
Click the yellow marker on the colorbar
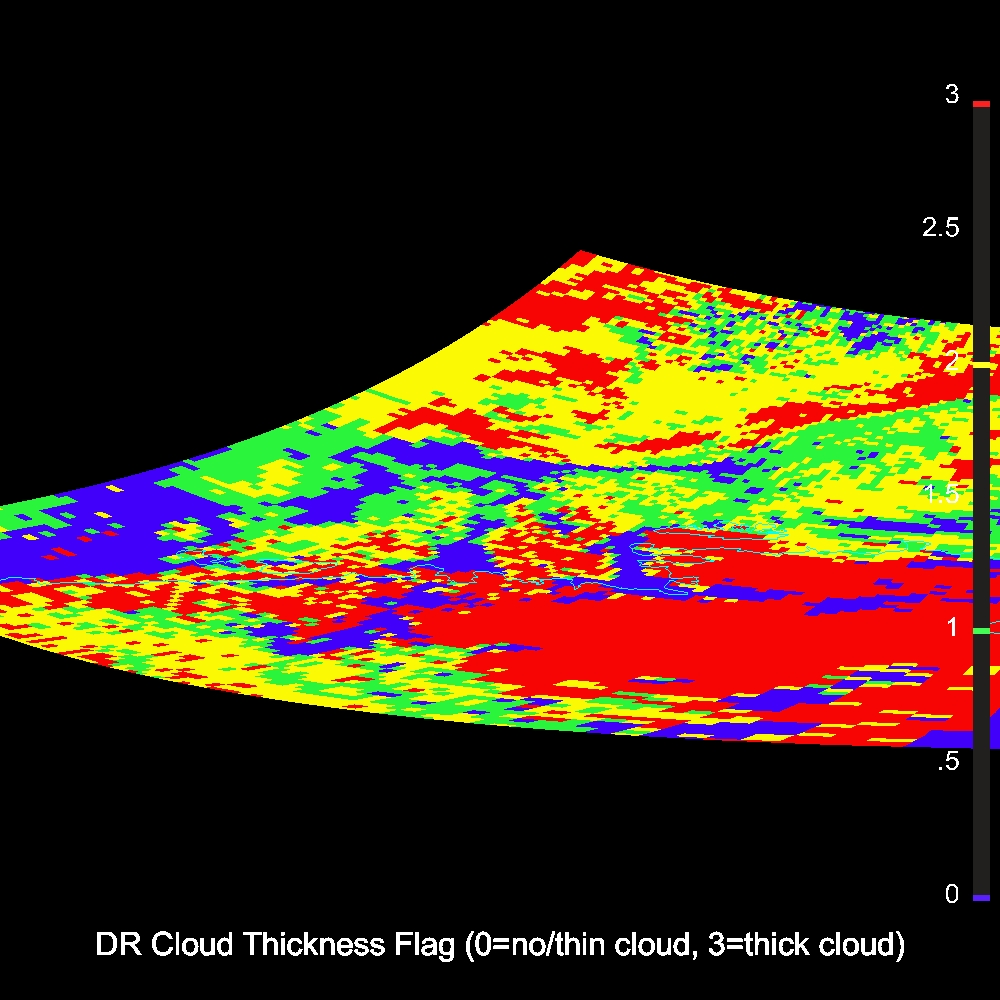pos(981,366)
